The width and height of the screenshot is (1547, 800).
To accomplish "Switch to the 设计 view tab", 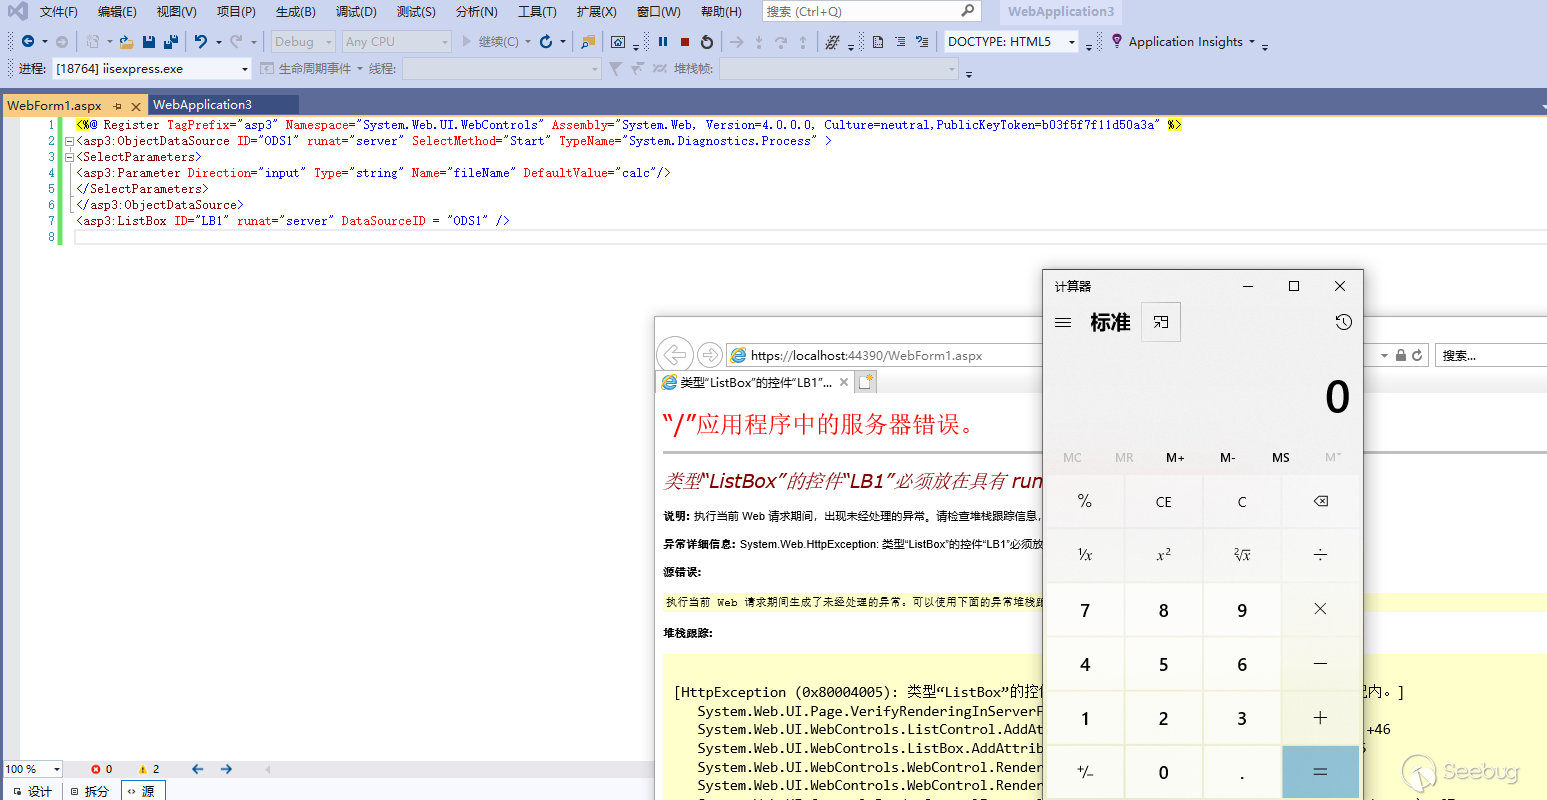I will 31,791.
